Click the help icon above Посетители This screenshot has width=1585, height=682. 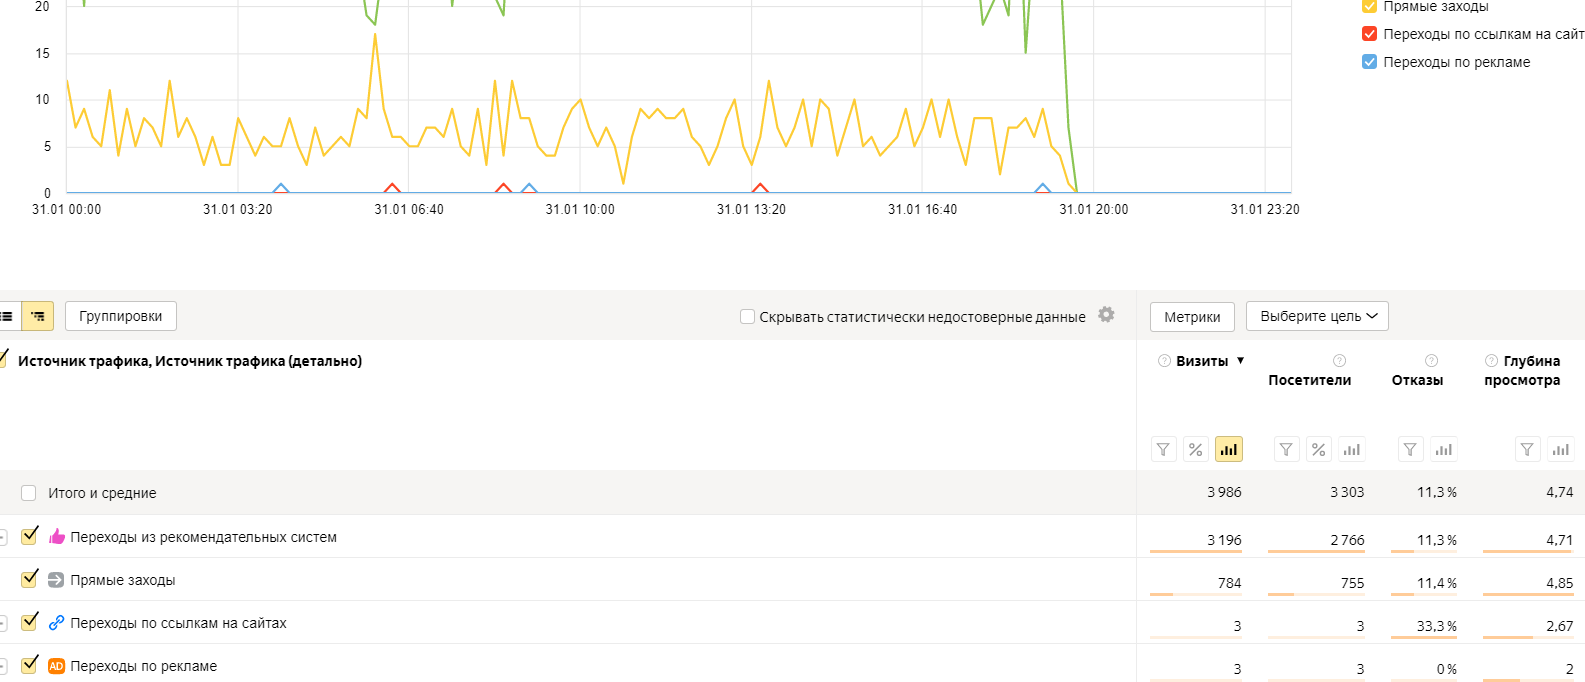tap(1340, 361)
